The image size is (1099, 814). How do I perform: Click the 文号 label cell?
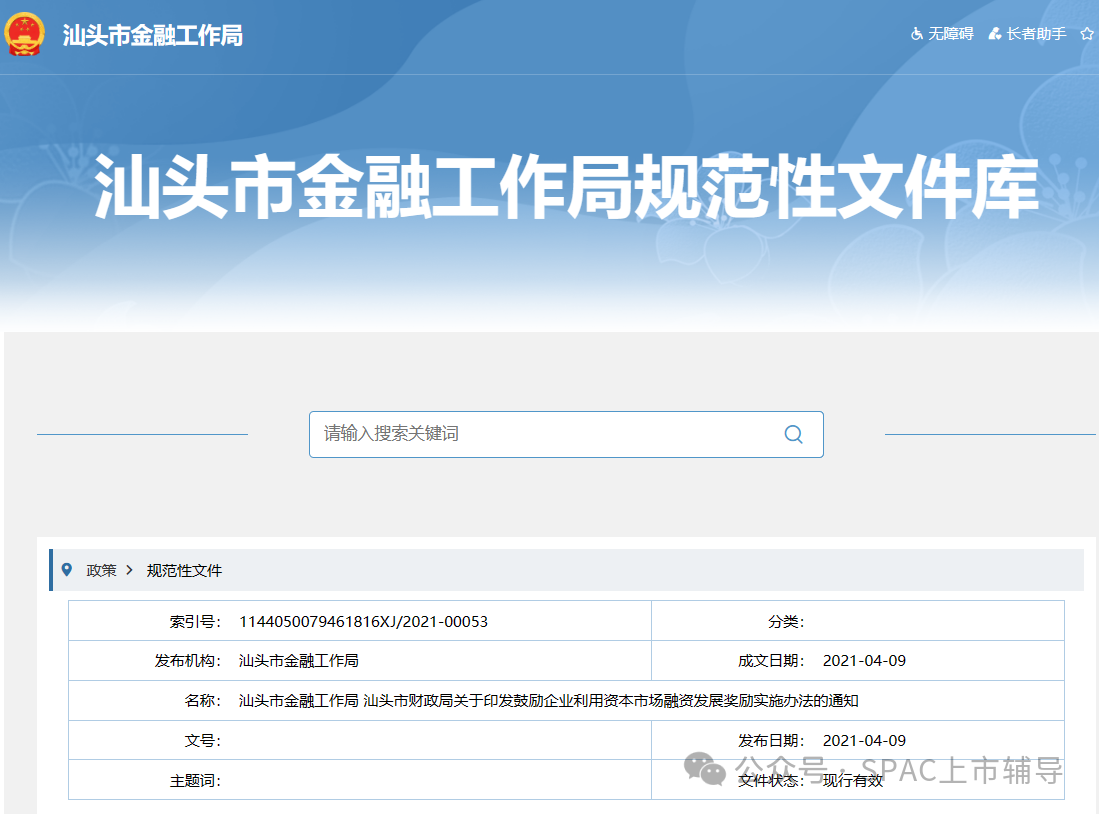(x=203, y=740)
